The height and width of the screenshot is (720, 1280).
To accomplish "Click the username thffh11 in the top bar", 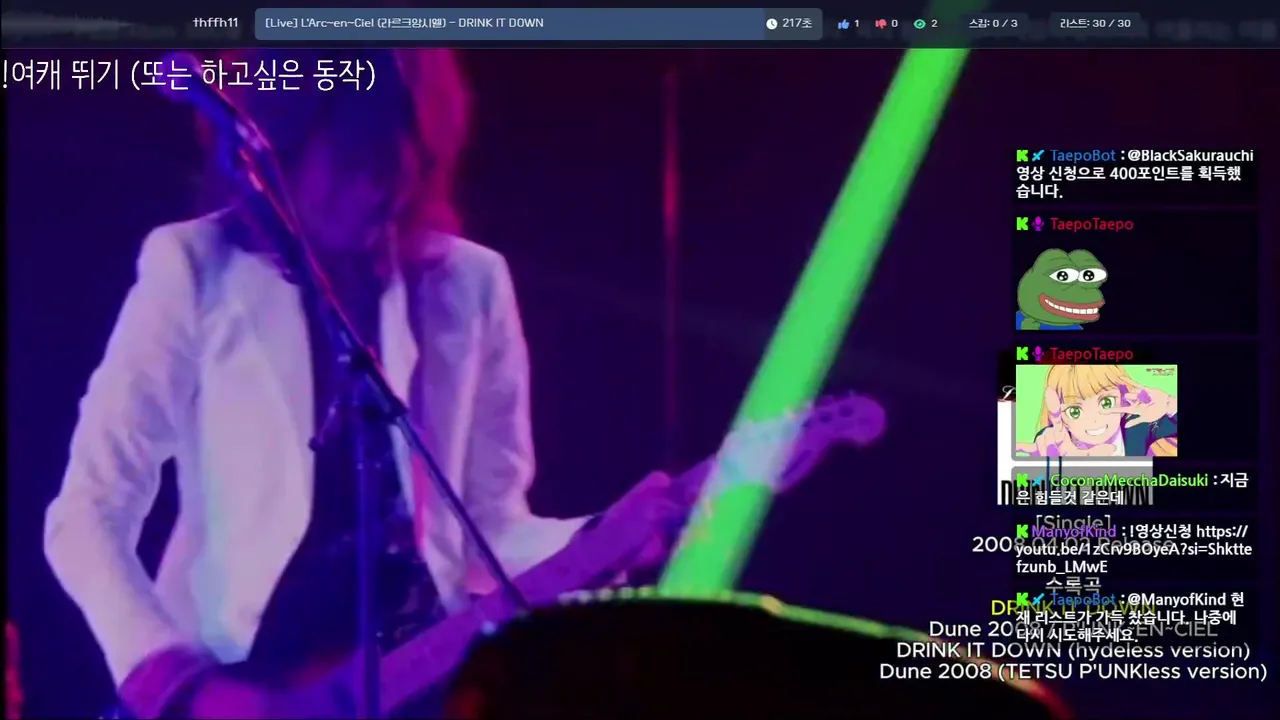I will pos(216,23).
